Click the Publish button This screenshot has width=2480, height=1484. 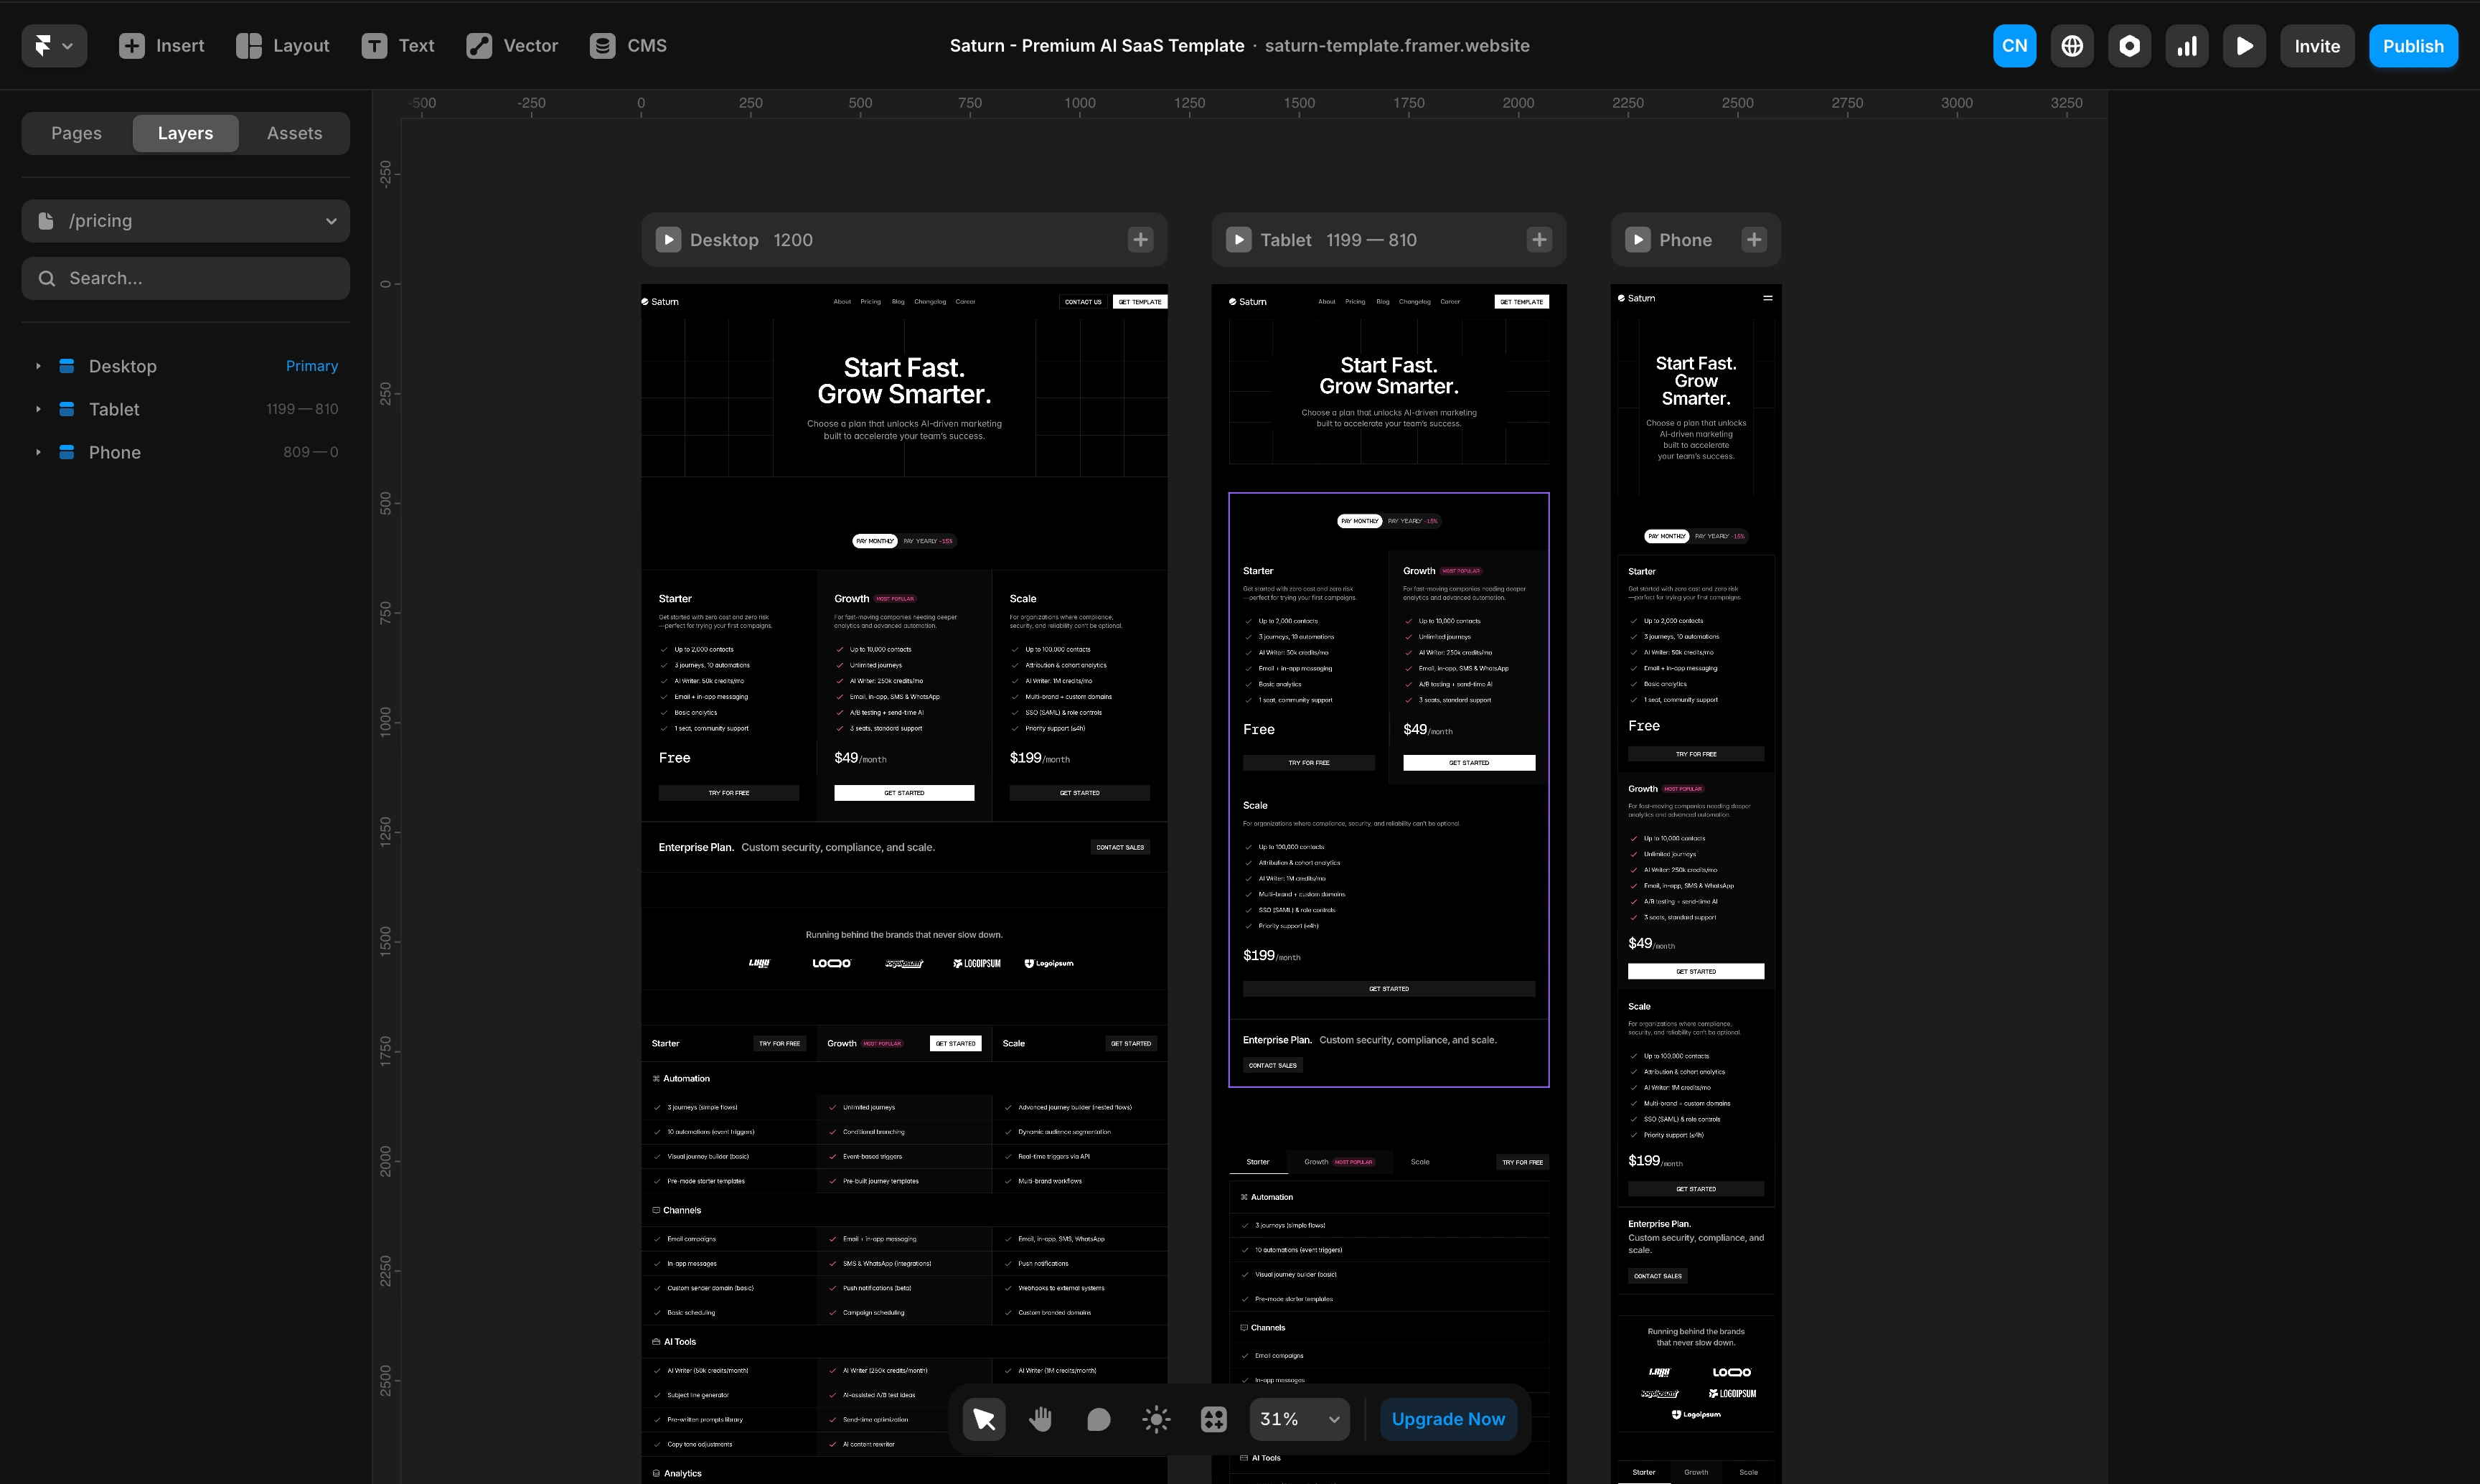2414,45
